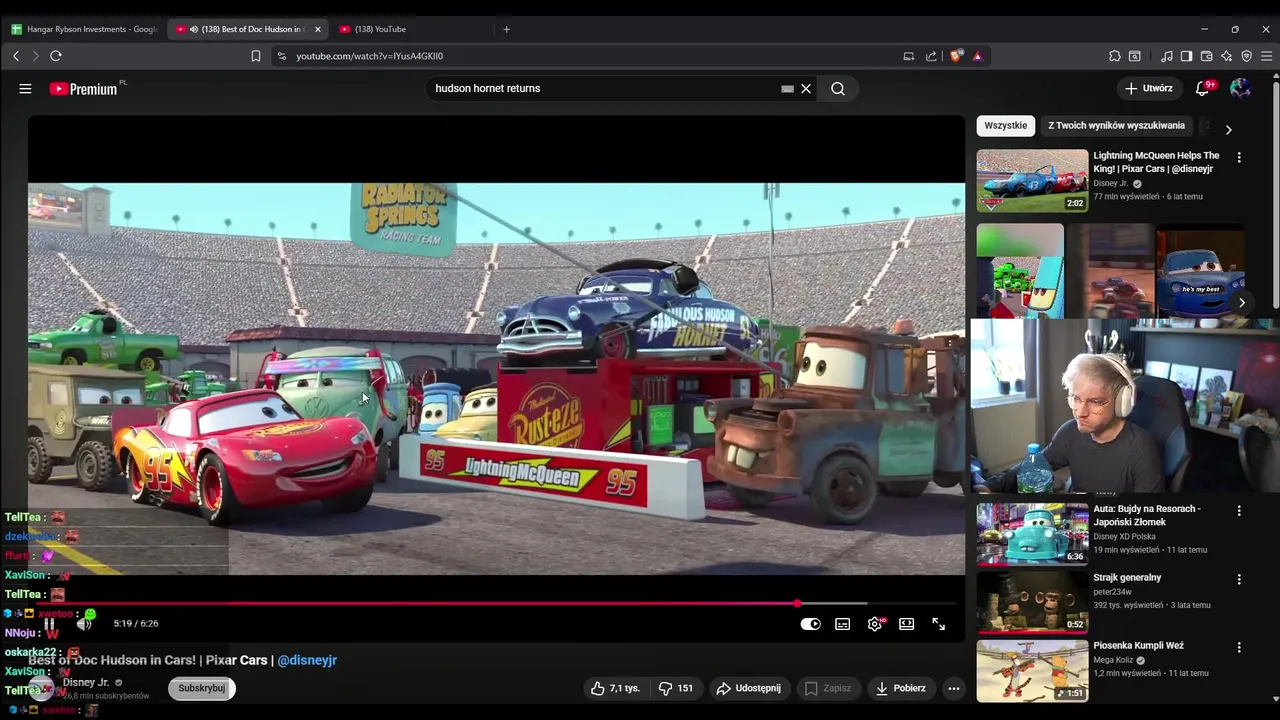
Task: Open a new browser tab
Action: (x=506, y=29)
